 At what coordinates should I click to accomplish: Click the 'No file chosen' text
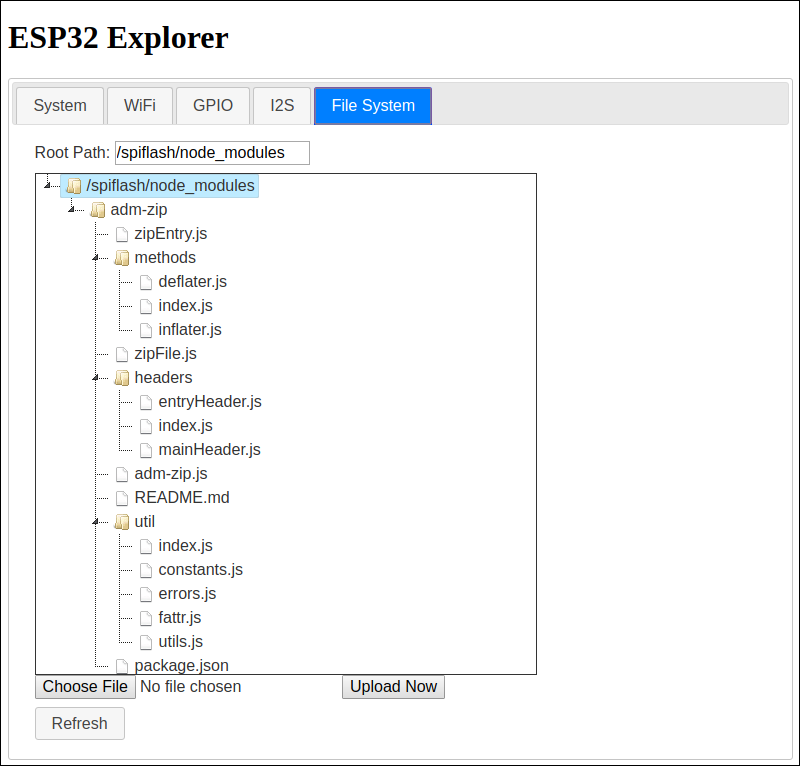click(x=190, y=687)
